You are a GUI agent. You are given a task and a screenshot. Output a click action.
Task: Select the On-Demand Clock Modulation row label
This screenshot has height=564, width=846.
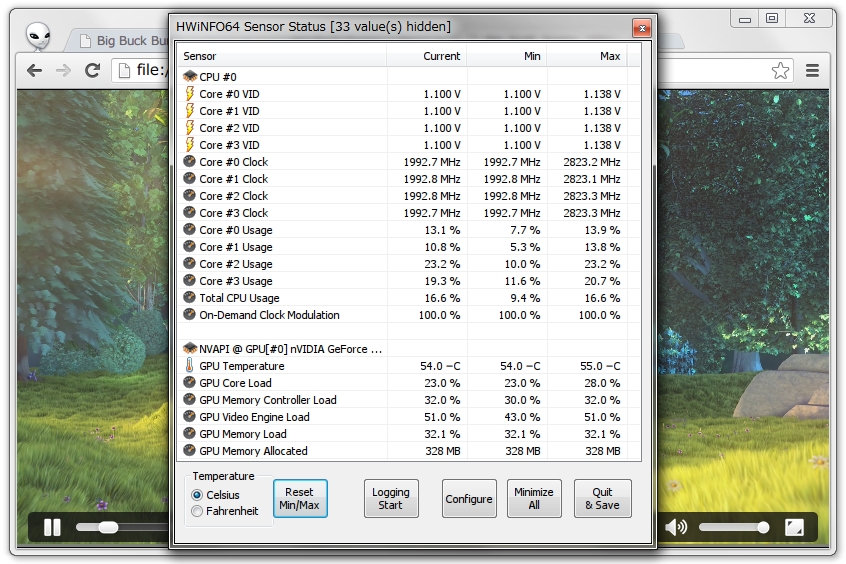(269, 315)
